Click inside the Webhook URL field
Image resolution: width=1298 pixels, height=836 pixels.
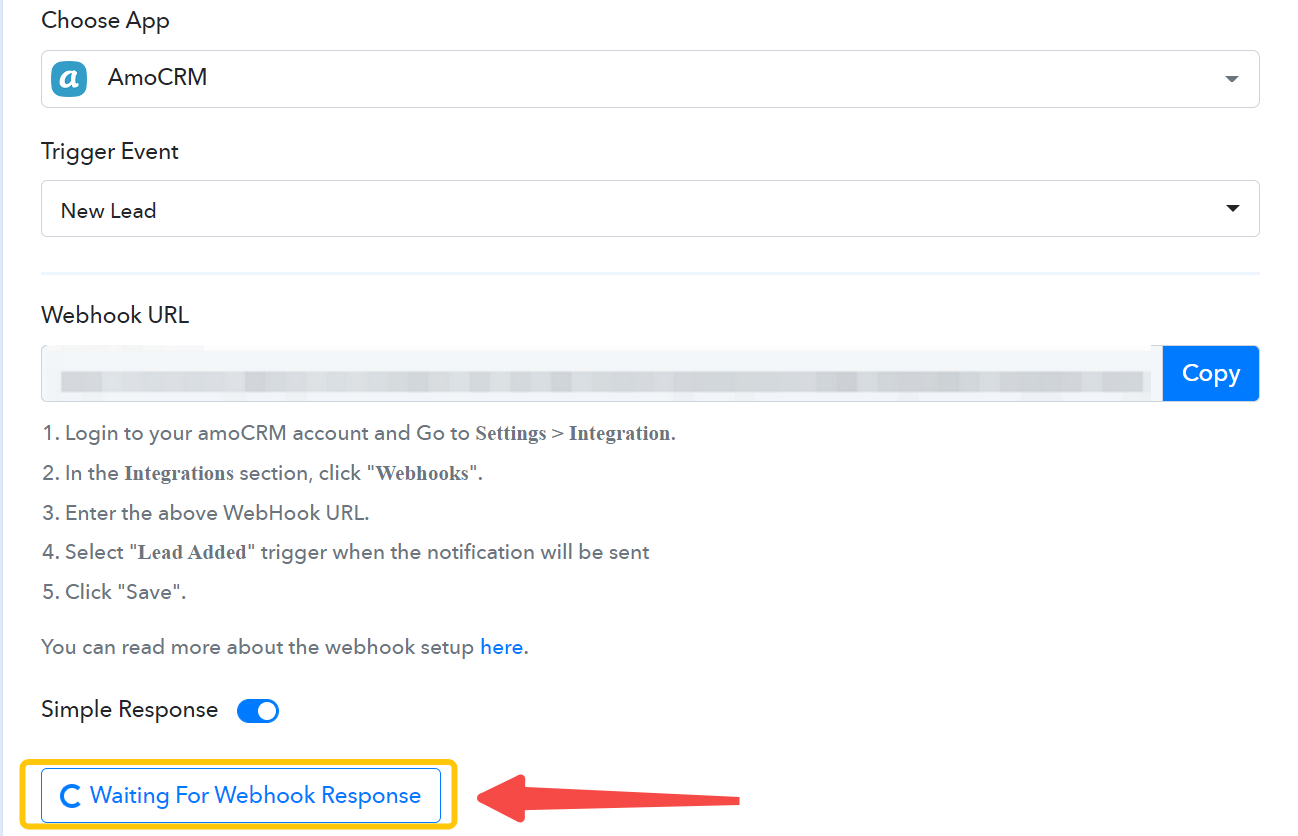[x=601, y=373]
